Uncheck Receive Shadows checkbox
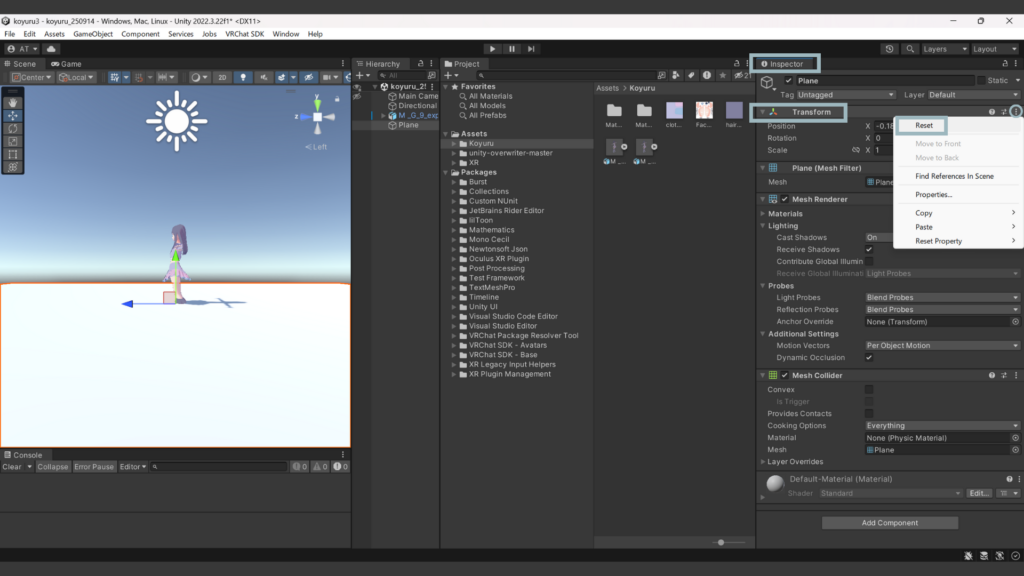1024x576 pixels. coord(869,249)
